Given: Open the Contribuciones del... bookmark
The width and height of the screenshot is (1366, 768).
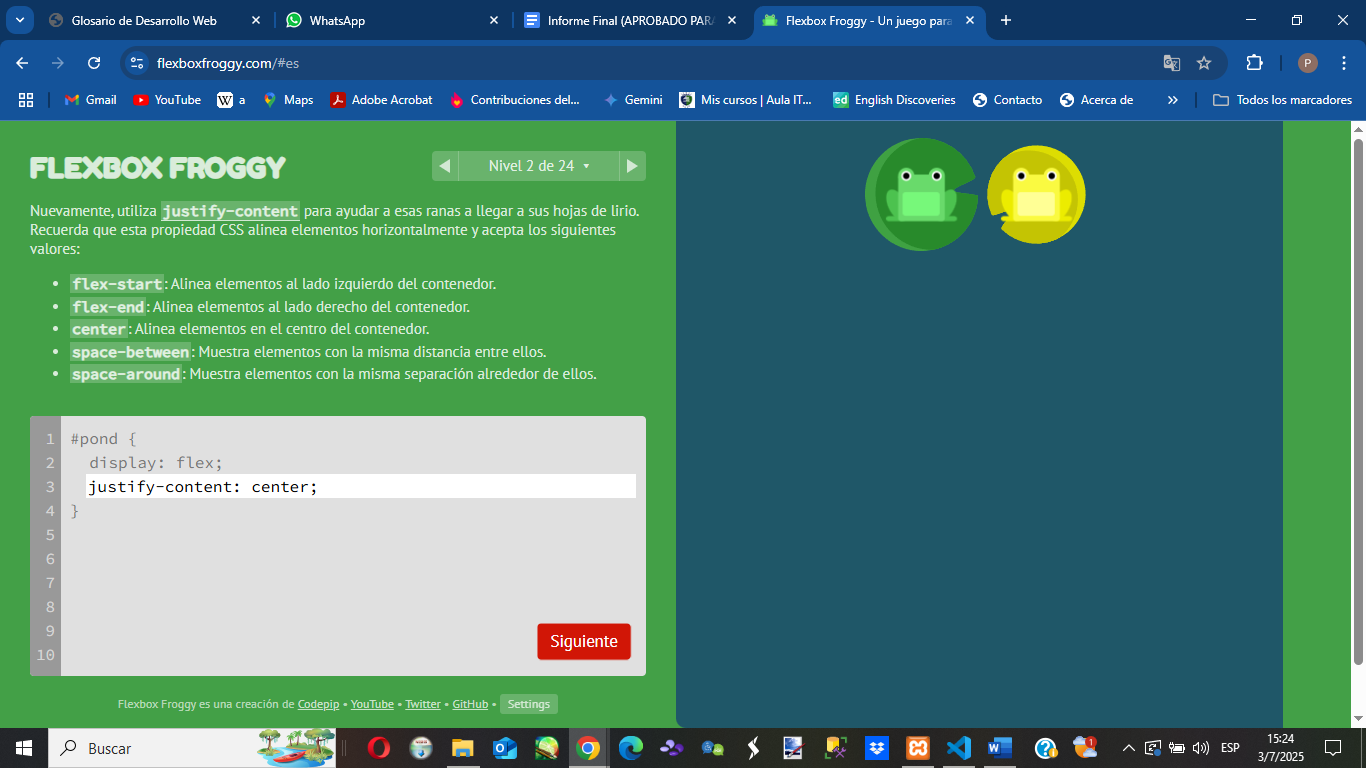Looking at the screenshot, I should 515,100.
